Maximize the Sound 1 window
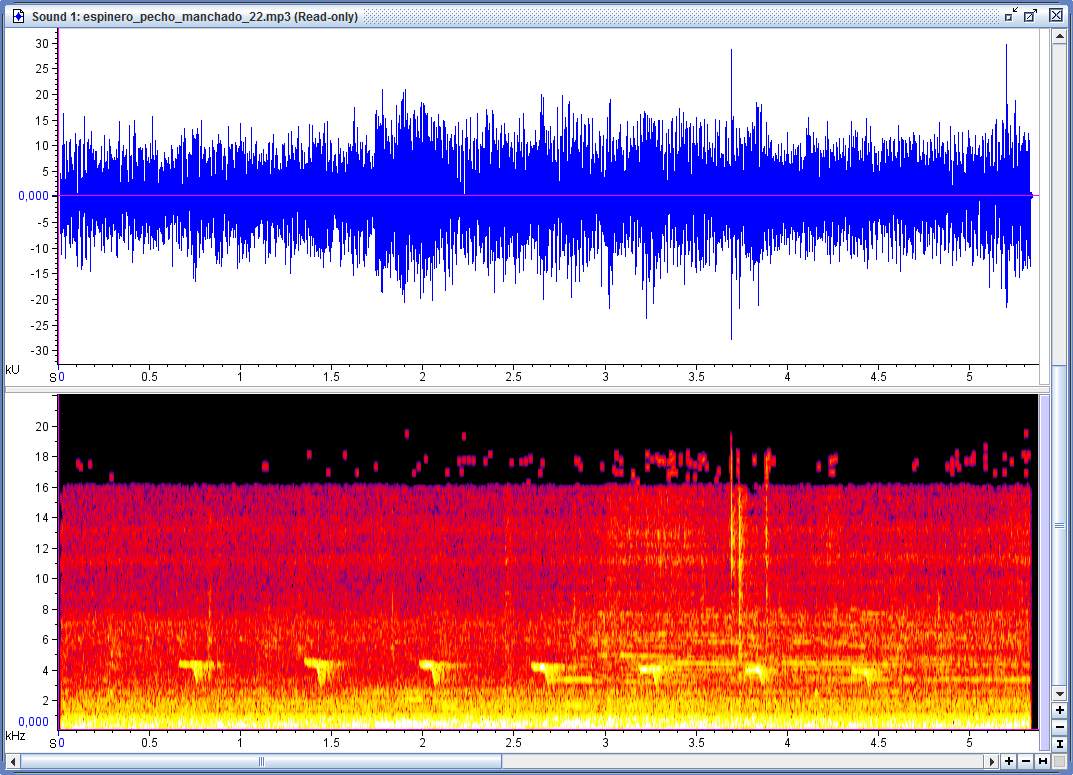Screen dimensions: 1073x775 (x=1031, y=16)
